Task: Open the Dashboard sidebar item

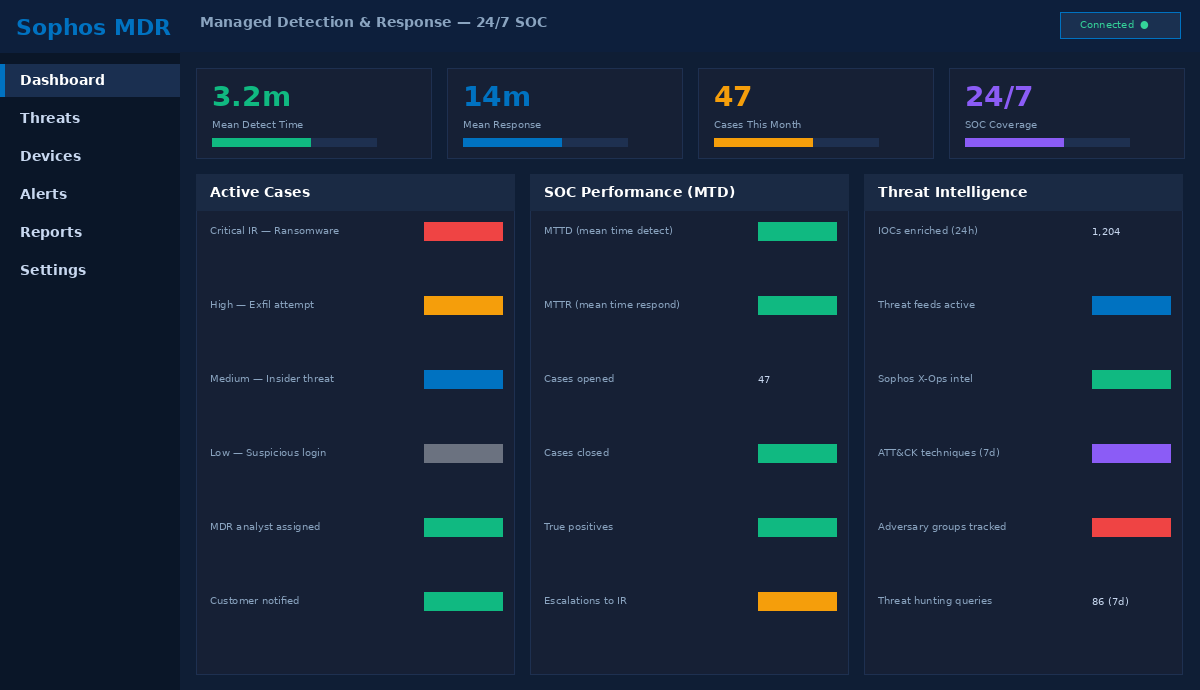Action: 90,80
